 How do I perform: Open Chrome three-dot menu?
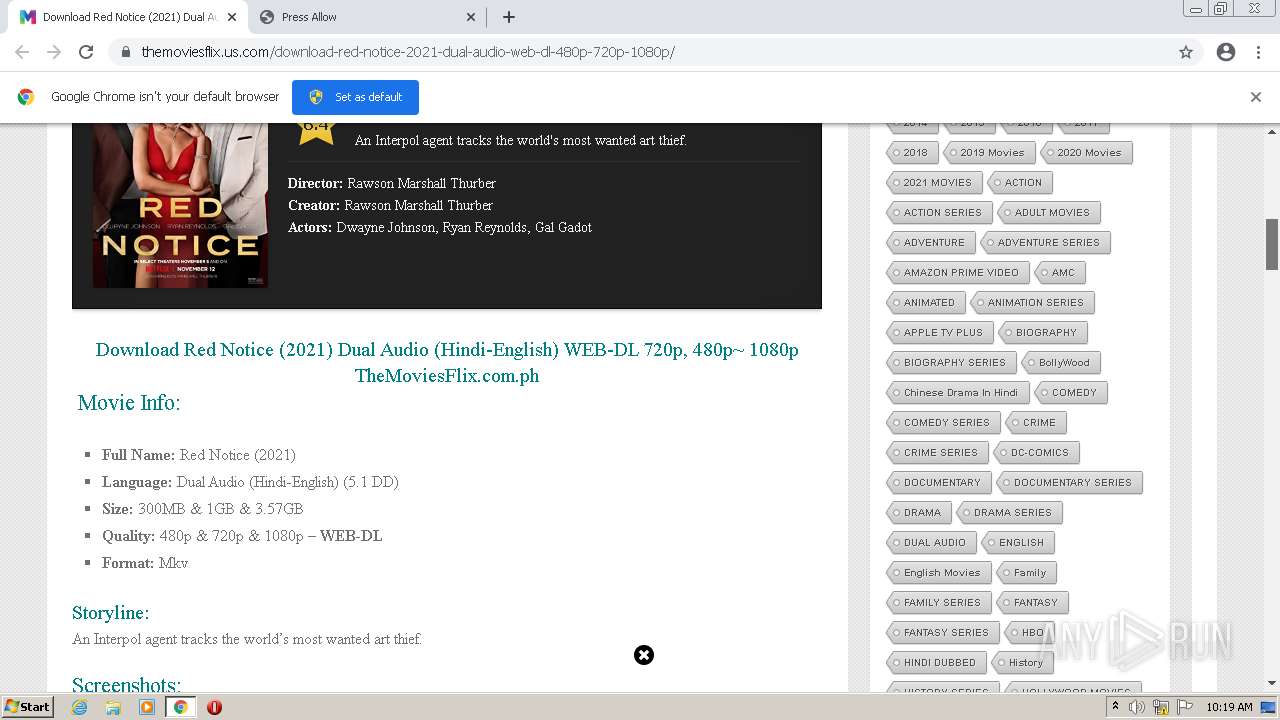pyautogui.click(x=1257, y=52)
